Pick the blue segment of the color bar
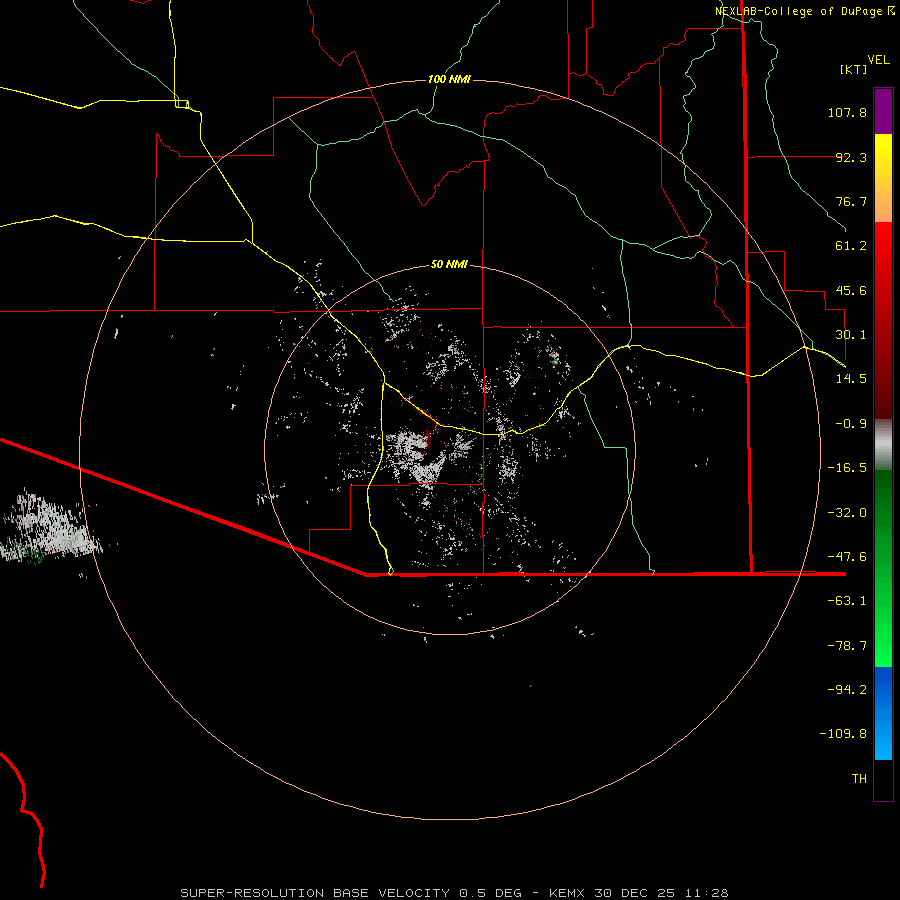The width and height of the screenshot is (900, 900). (883, 713)
